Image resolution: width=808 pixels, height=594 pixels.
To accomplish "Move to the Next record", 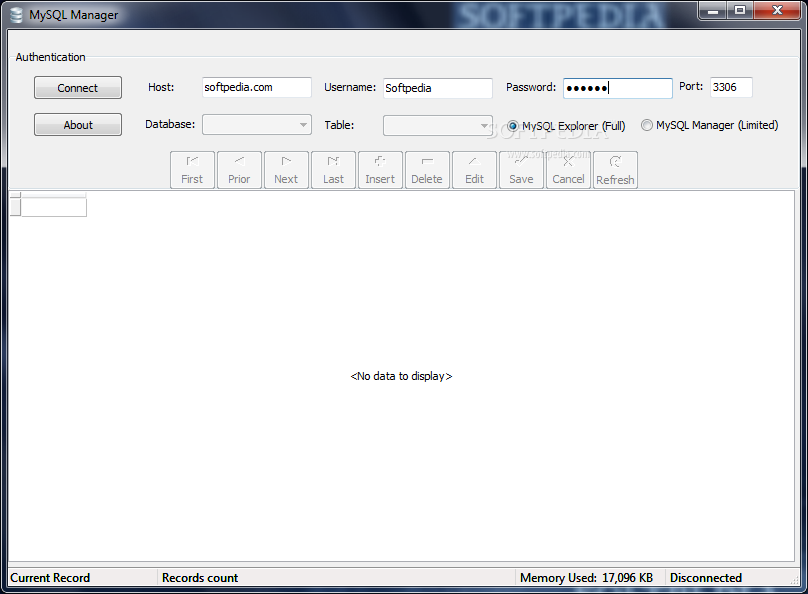I will [x=286, y=170].
